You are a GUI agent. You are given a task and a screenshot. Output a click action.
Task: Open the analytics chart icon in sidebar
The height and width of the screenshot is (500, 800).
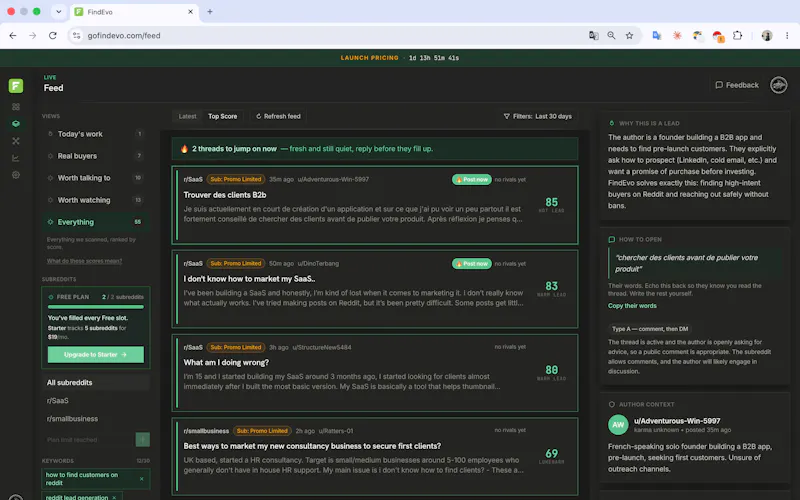(16, 158)
